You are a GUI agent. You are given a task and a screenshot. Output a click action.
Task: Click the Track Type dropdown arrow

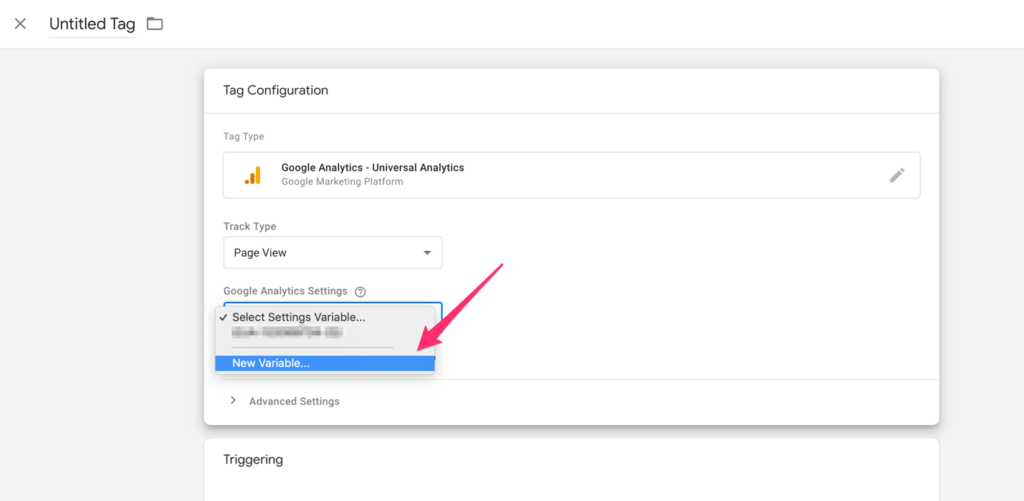pyautogui.click(x=427, y=253)
